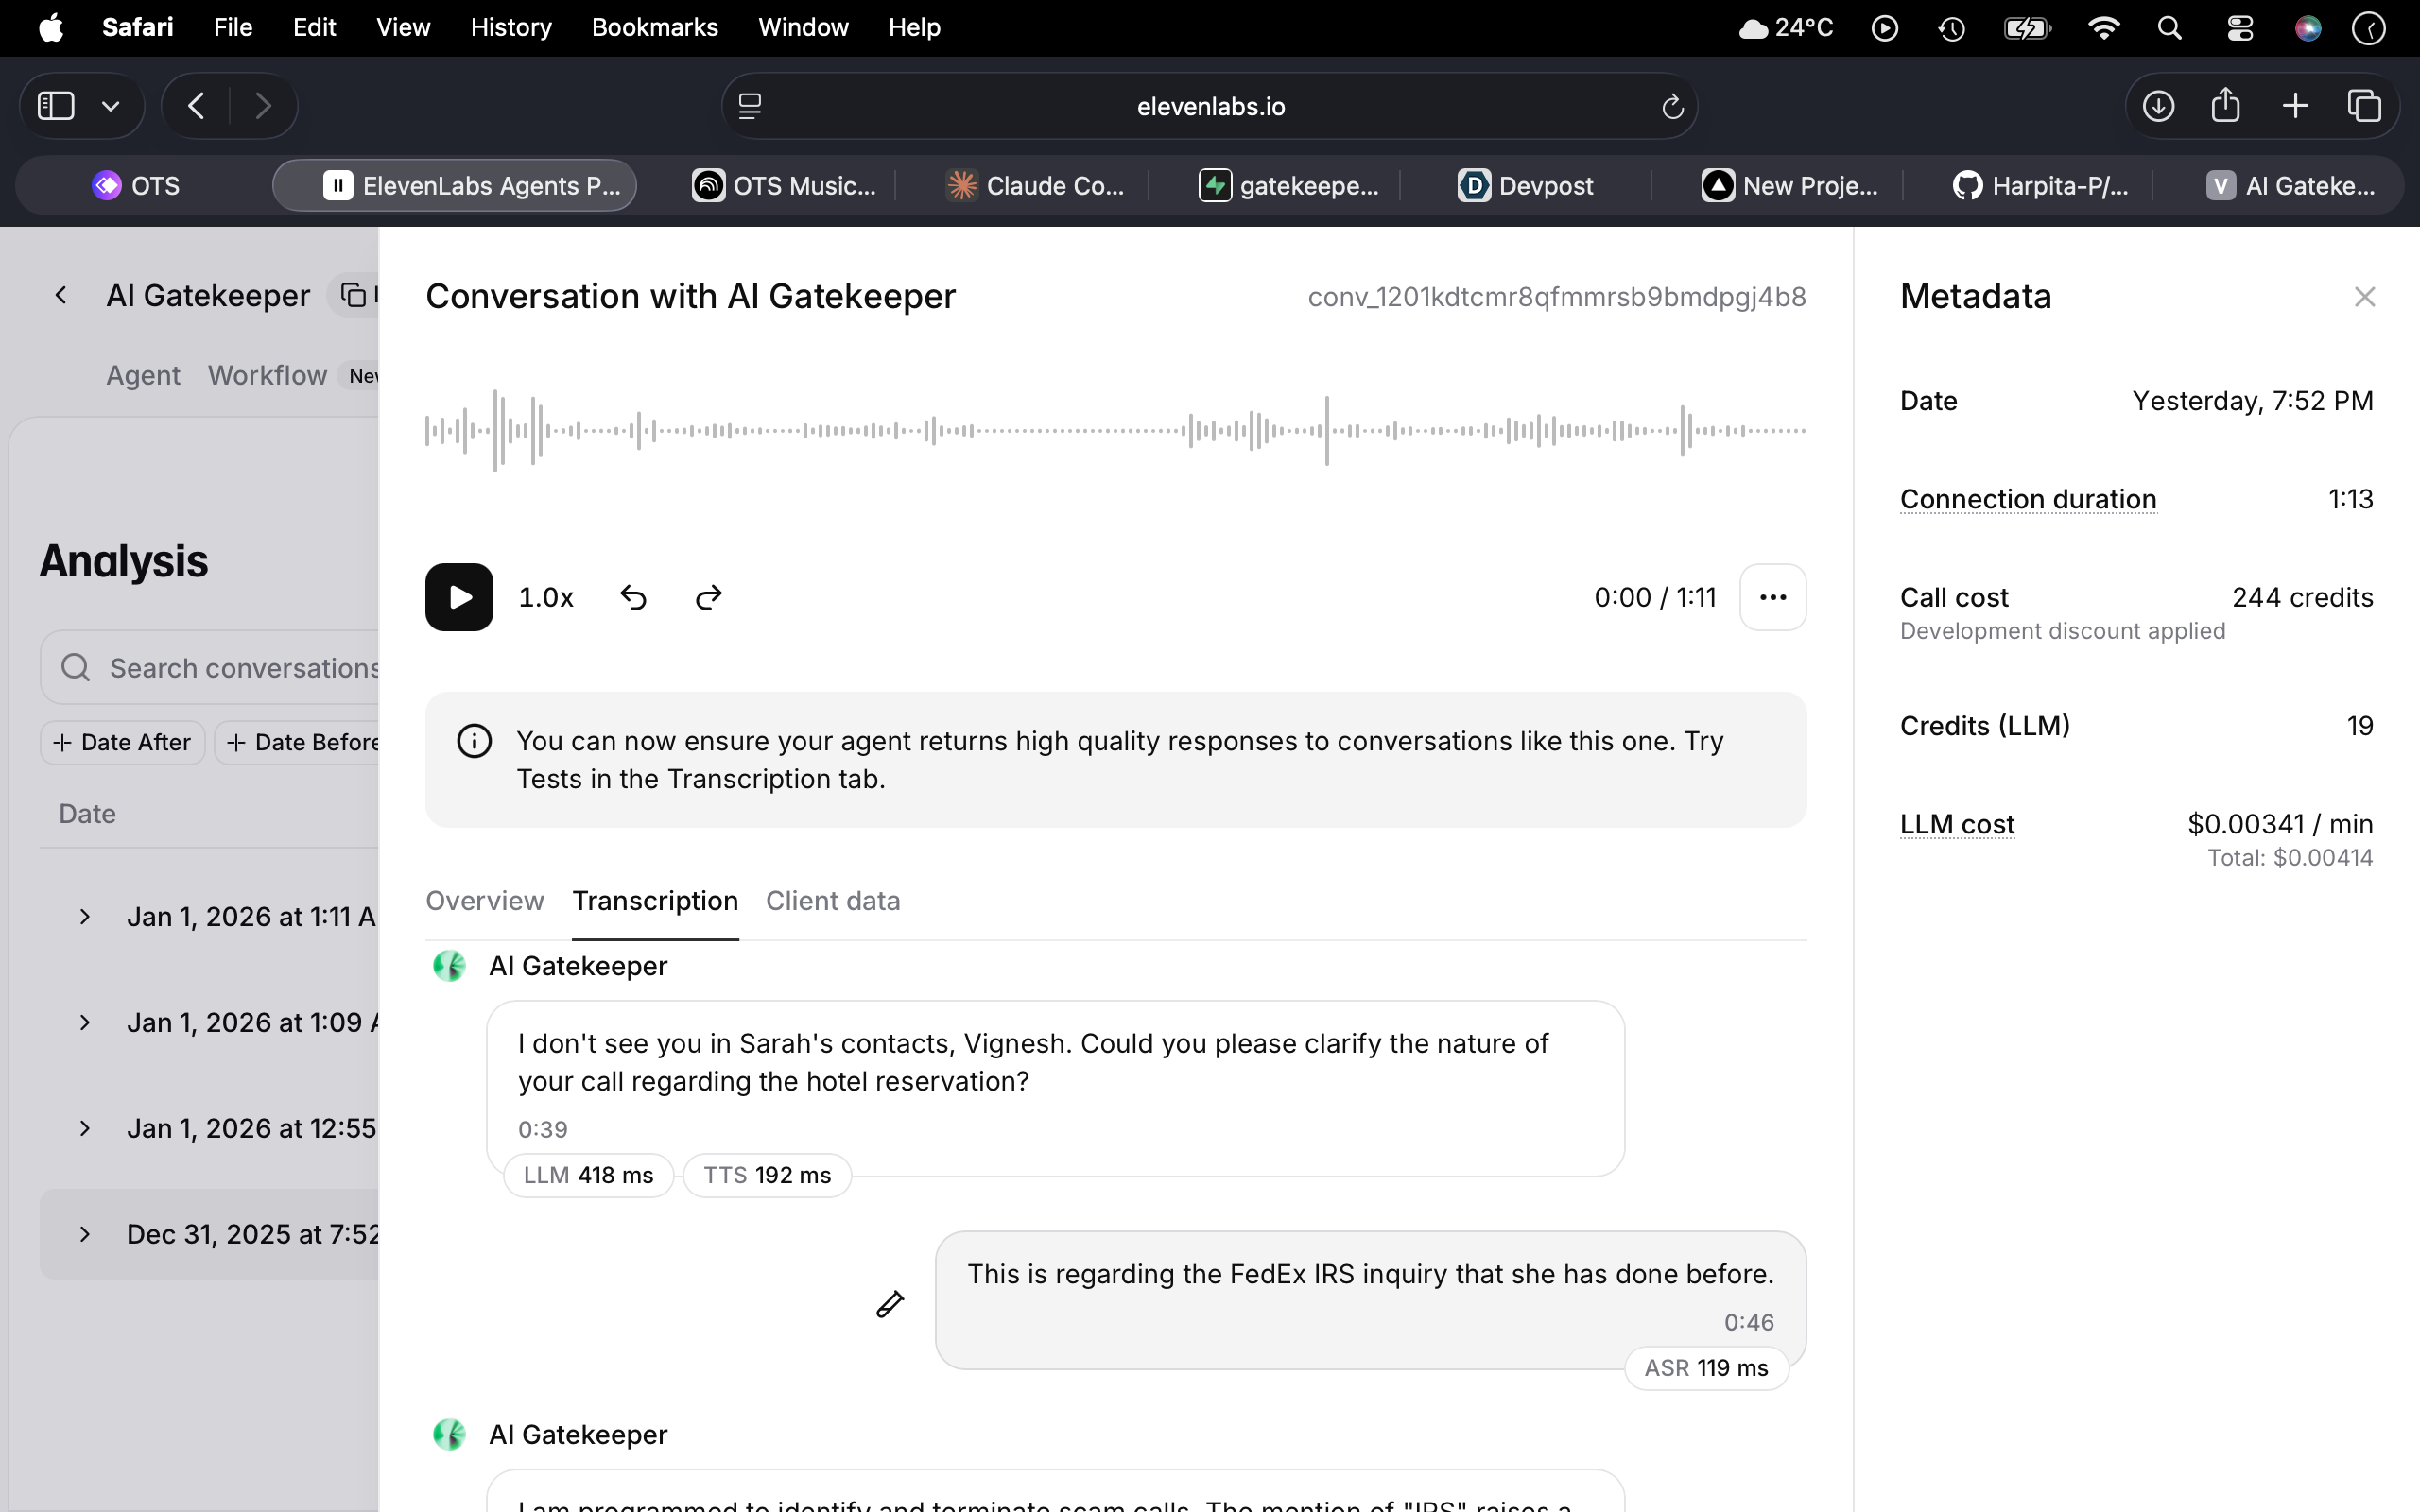The image size is (2420, 1512).
Task: Add a Date Before filter
Action: [x=297, y=742]
